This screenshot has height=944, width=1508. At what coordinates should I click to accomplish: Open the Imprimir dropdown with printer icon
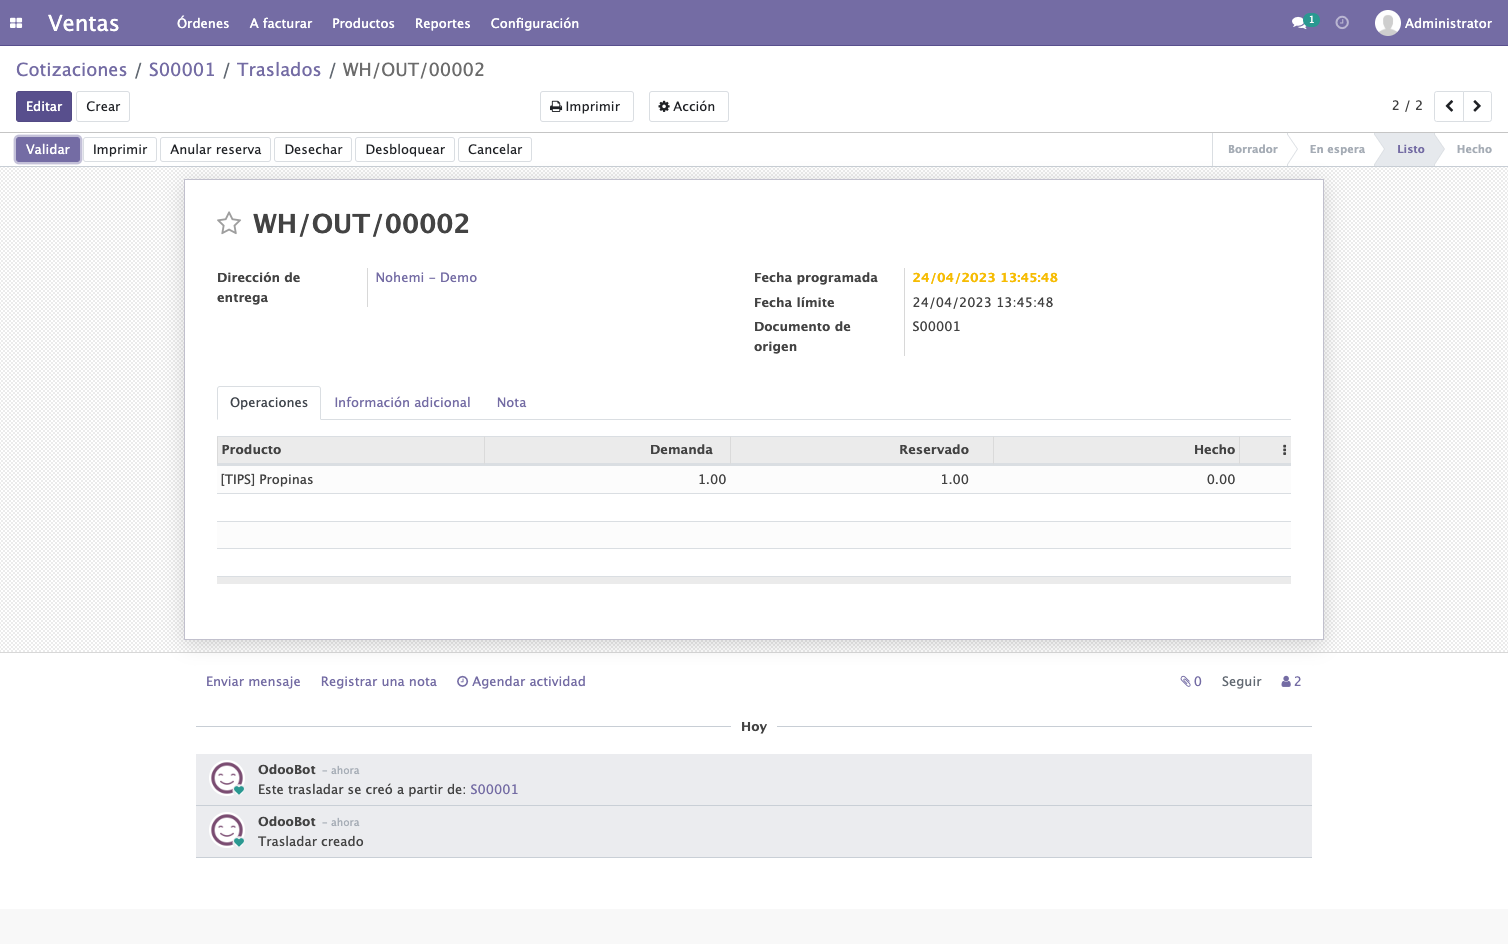tap(586, 106)
